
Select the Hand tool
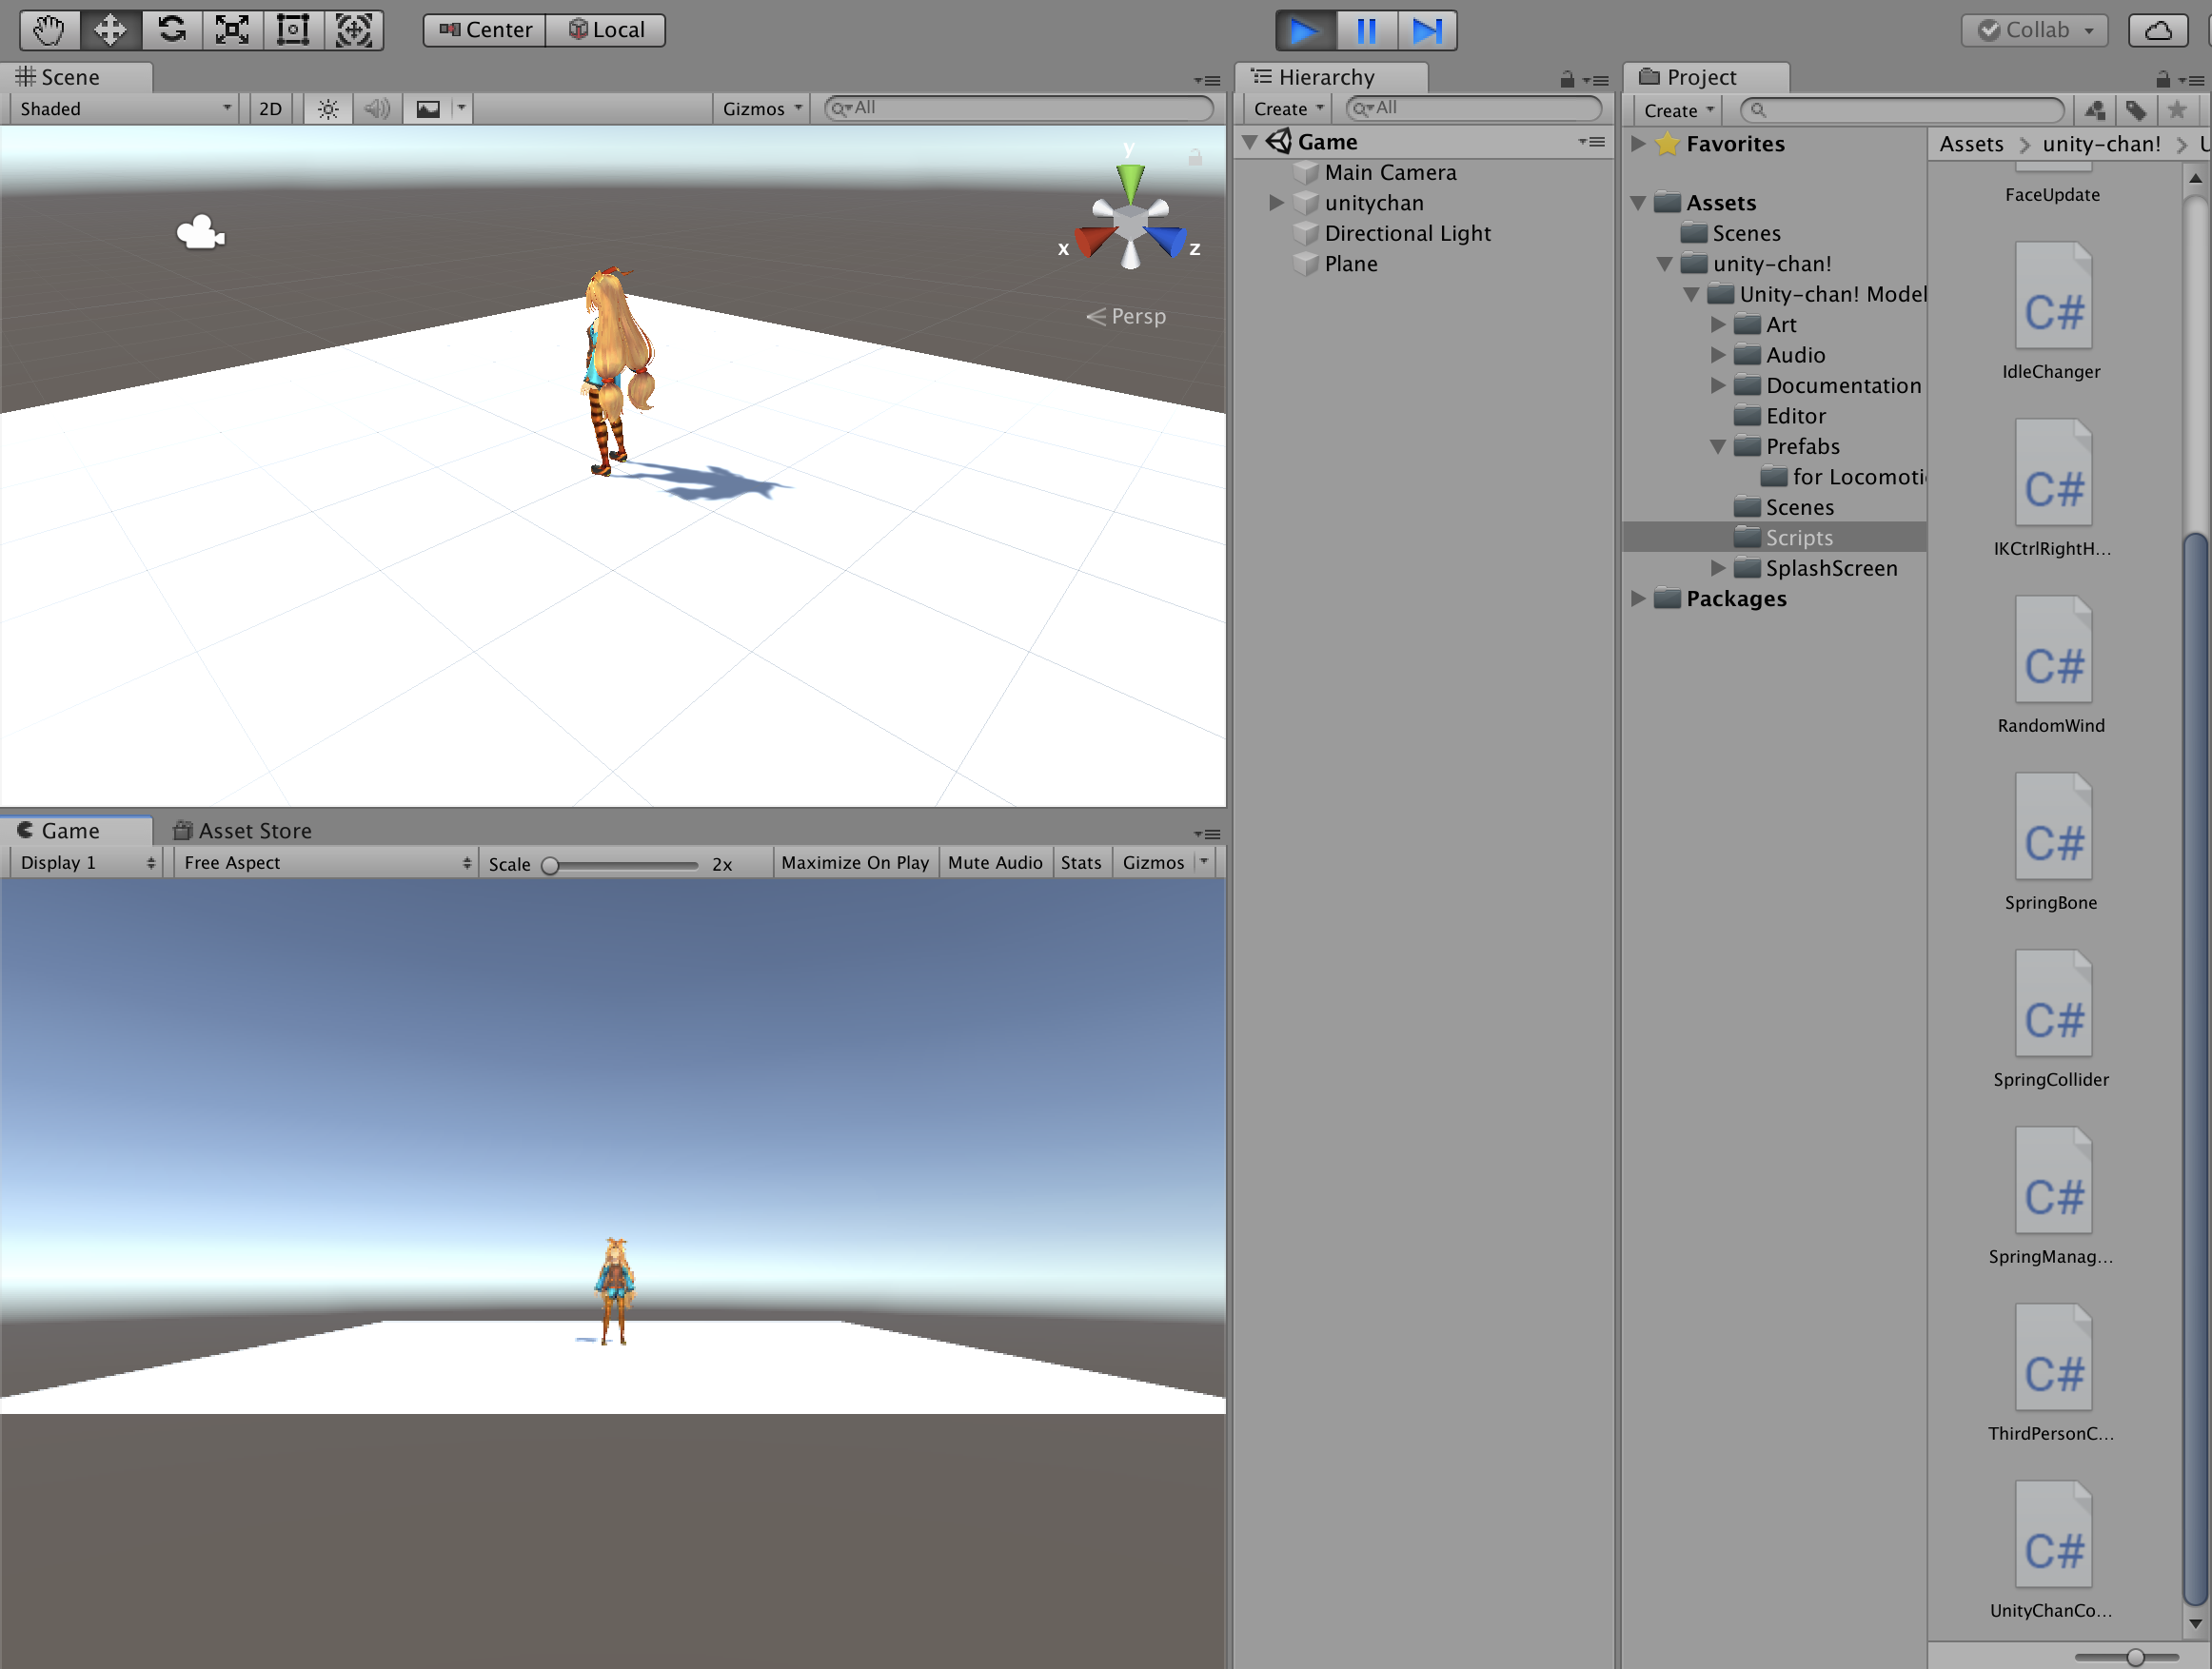click(x=49, y=30)
